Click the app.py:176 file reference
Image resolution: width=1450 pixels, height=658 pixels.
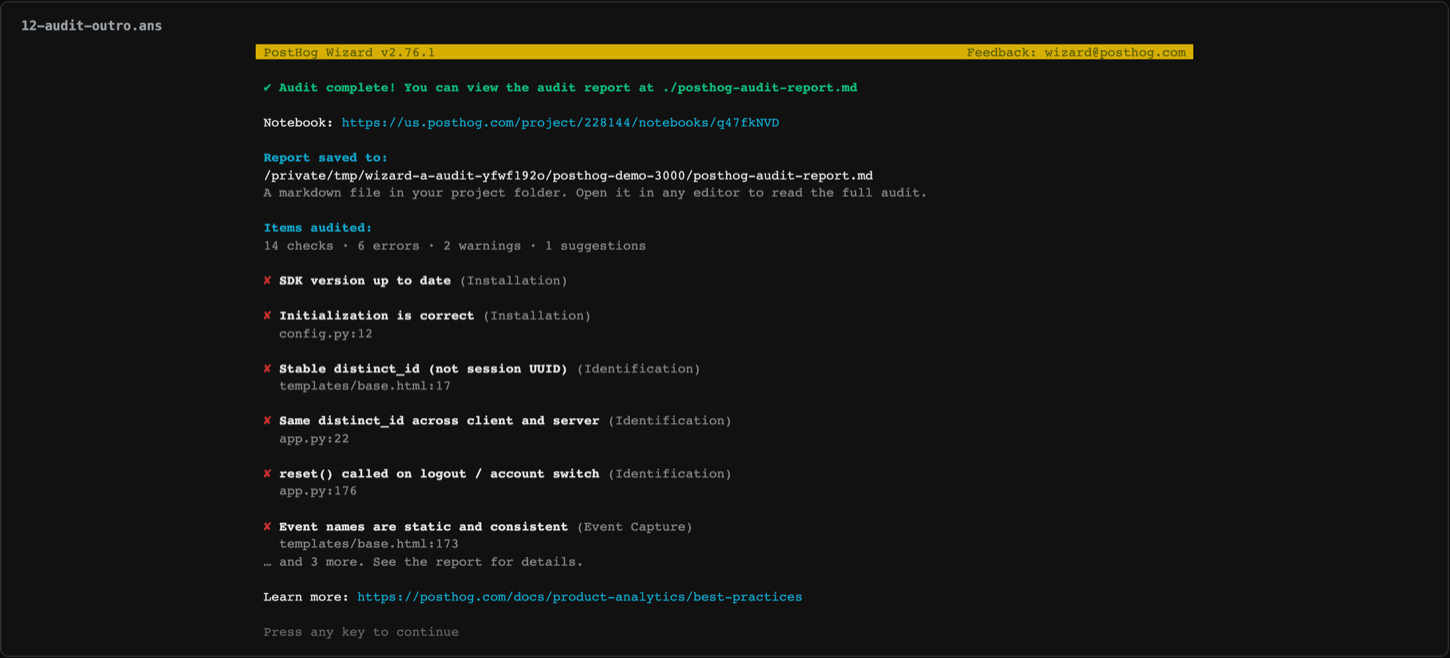[x=318, y=491]
